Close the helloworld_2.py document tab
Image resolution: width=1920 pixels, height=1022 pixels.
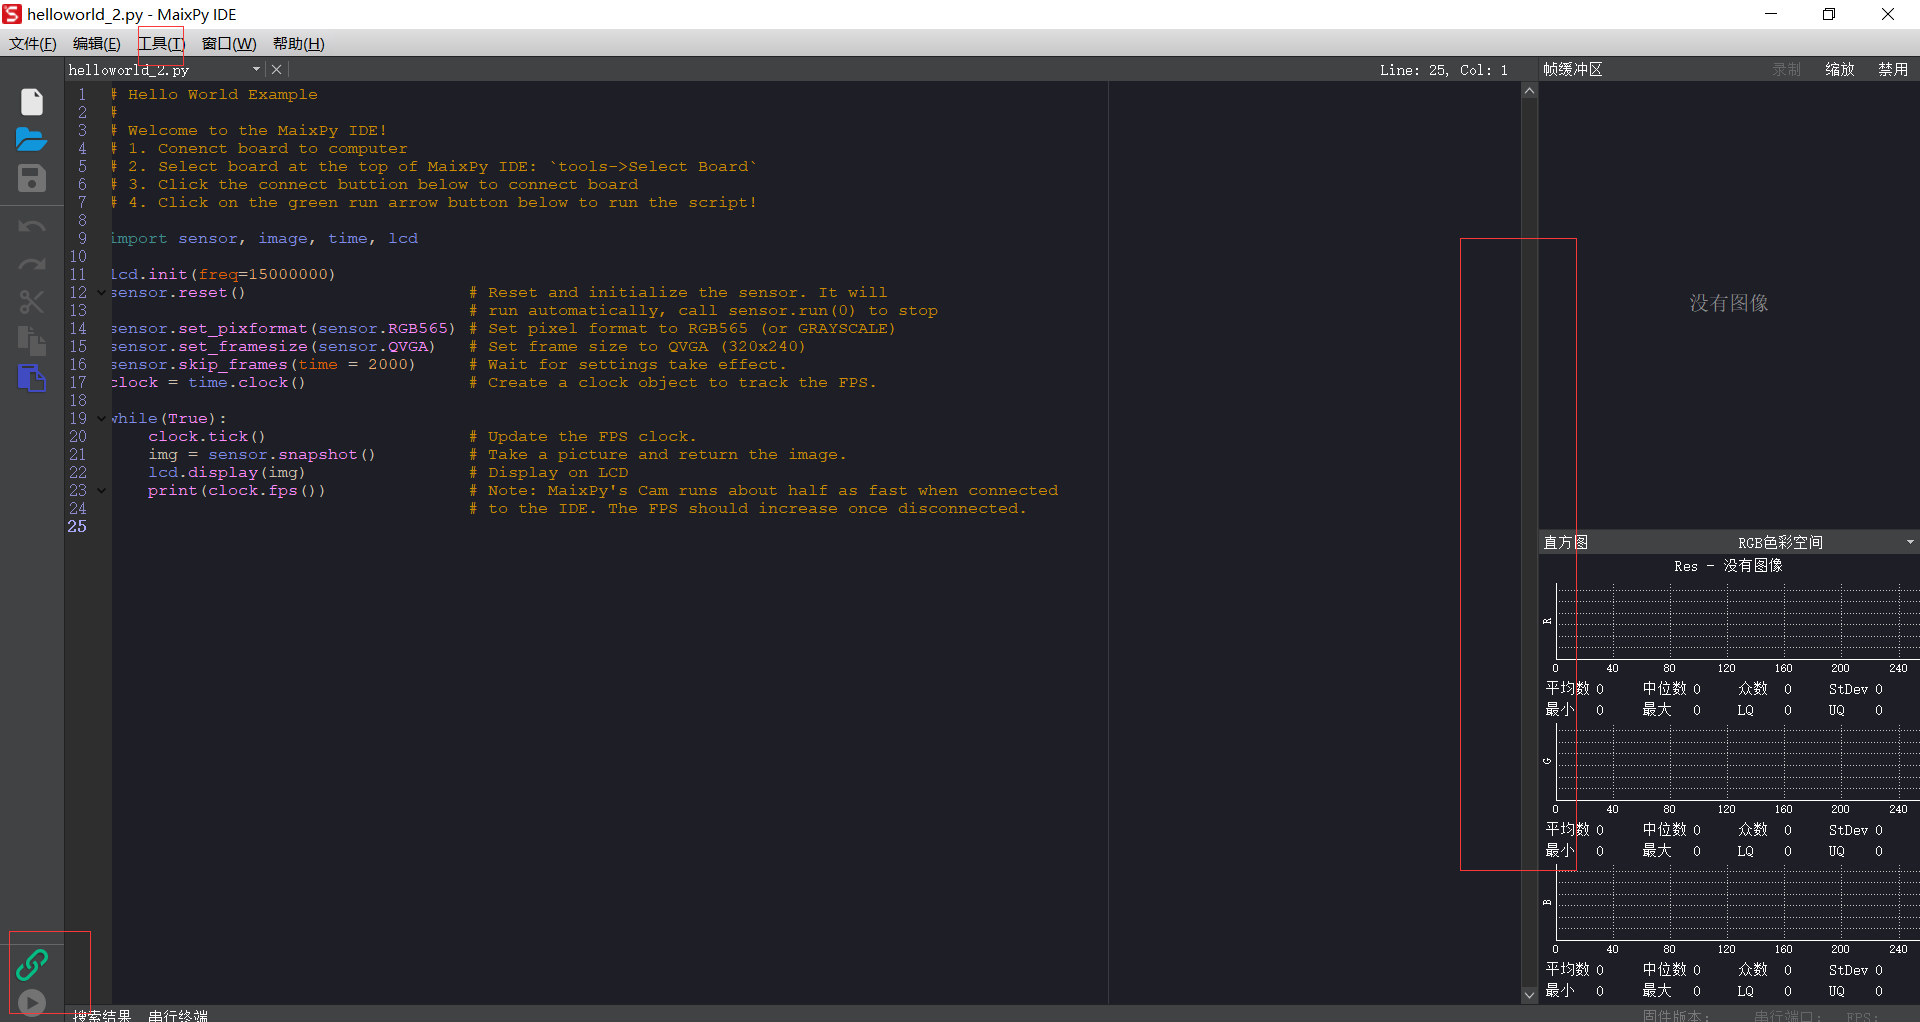point(277,70)
